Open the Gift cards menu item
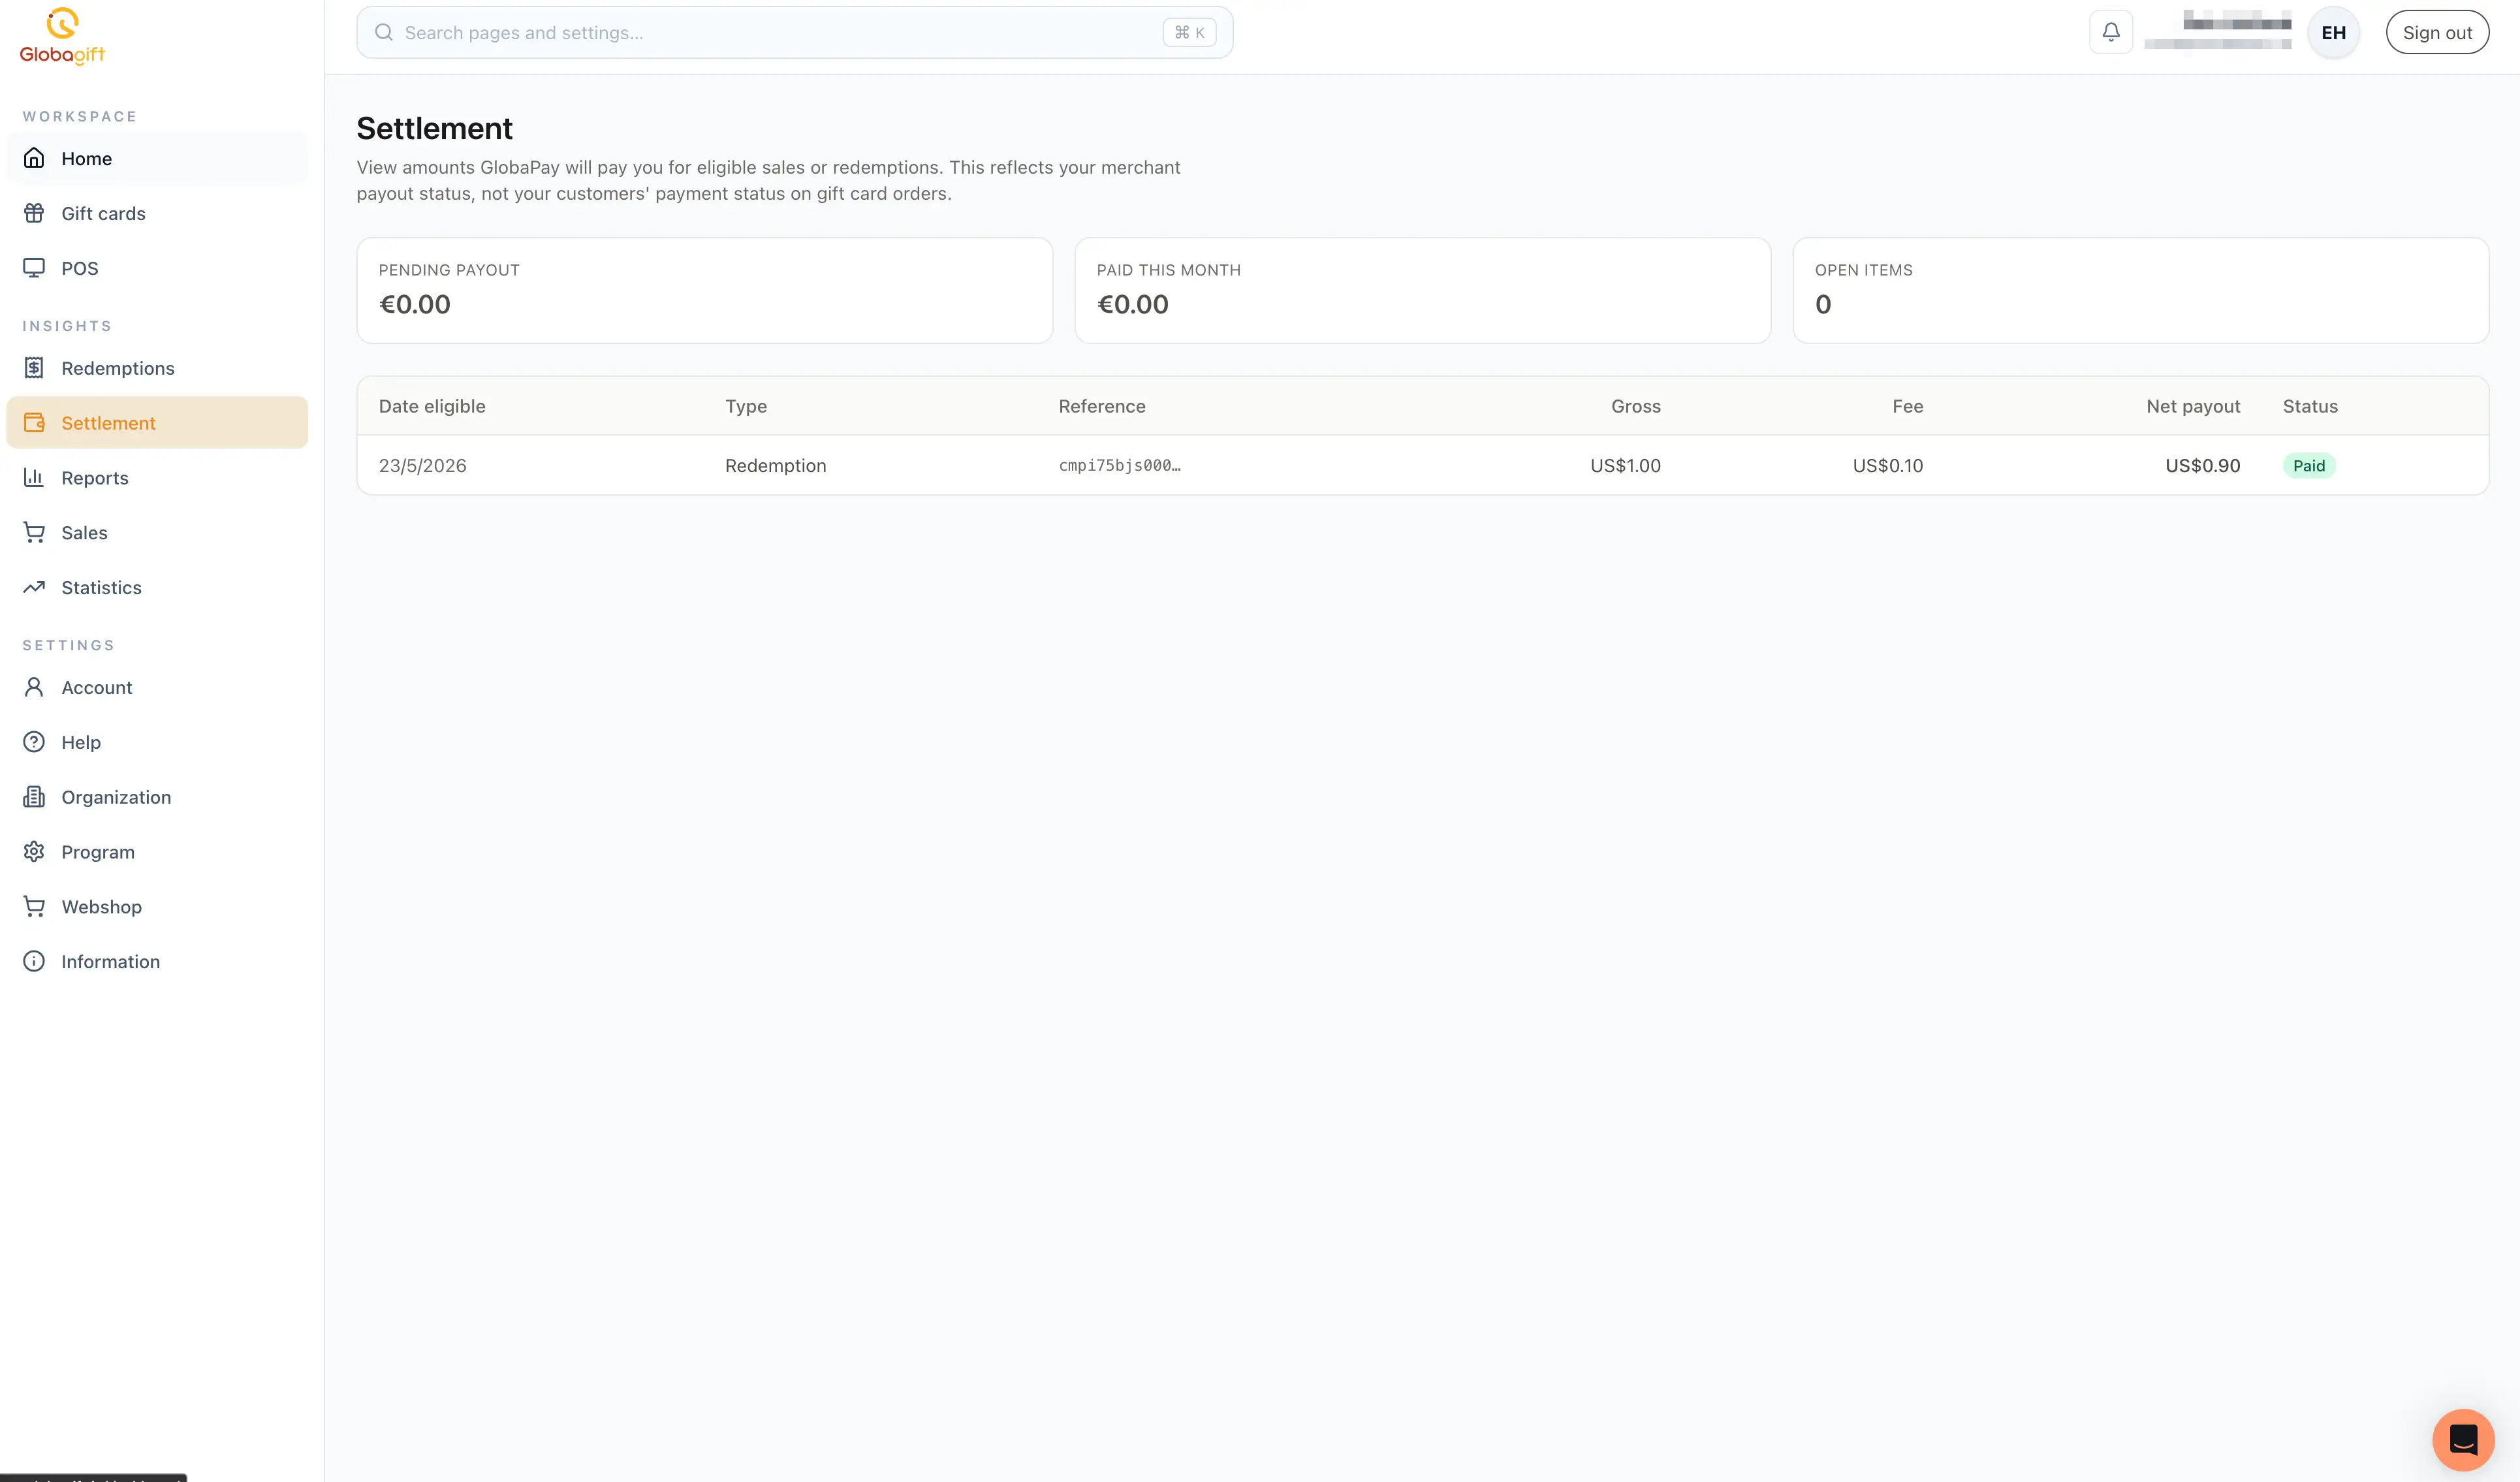 click(157, 213)
